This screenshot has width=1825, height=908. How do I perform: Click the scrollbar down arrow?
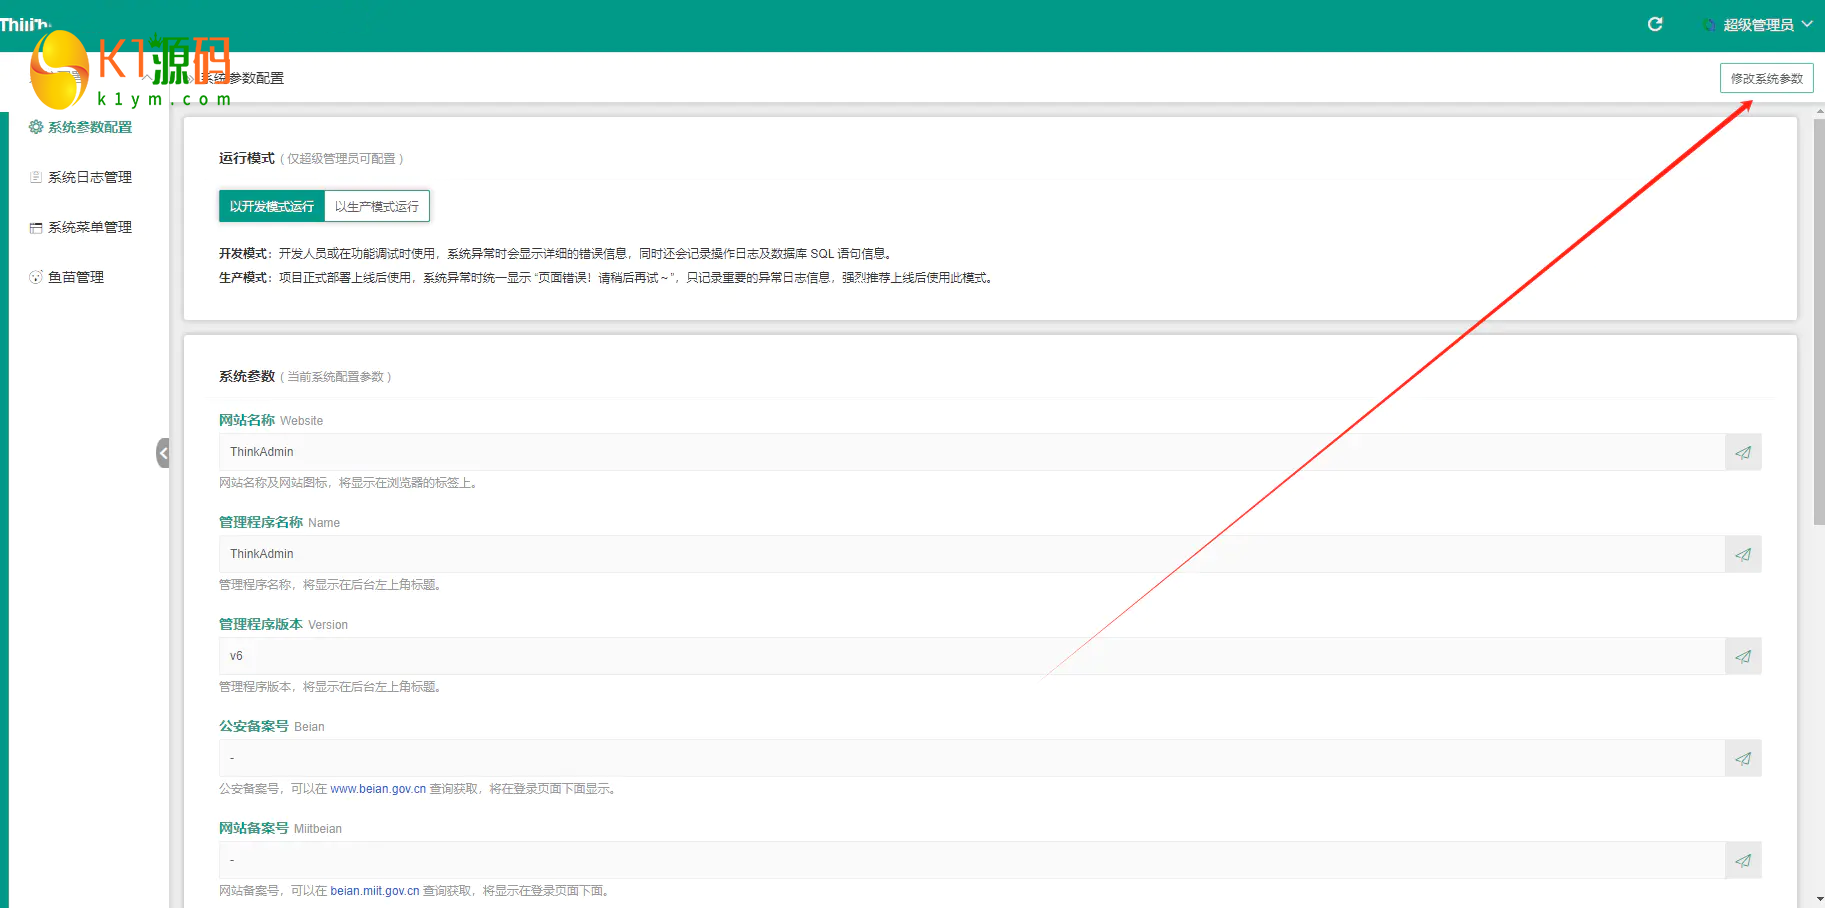pyautogui.click(x=1819, y=899)
